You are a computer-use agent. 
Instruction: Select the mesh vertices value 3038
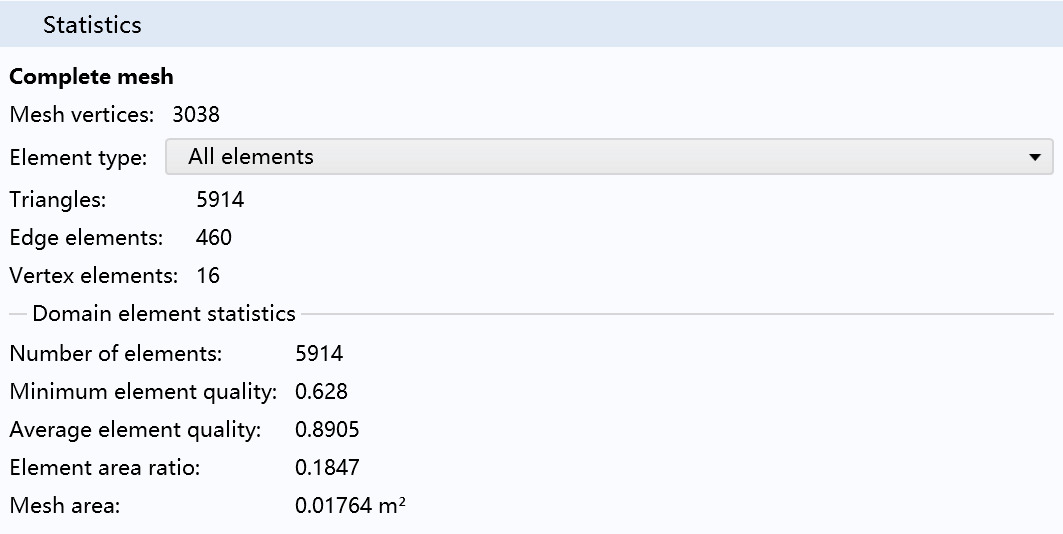pos(196,115)
